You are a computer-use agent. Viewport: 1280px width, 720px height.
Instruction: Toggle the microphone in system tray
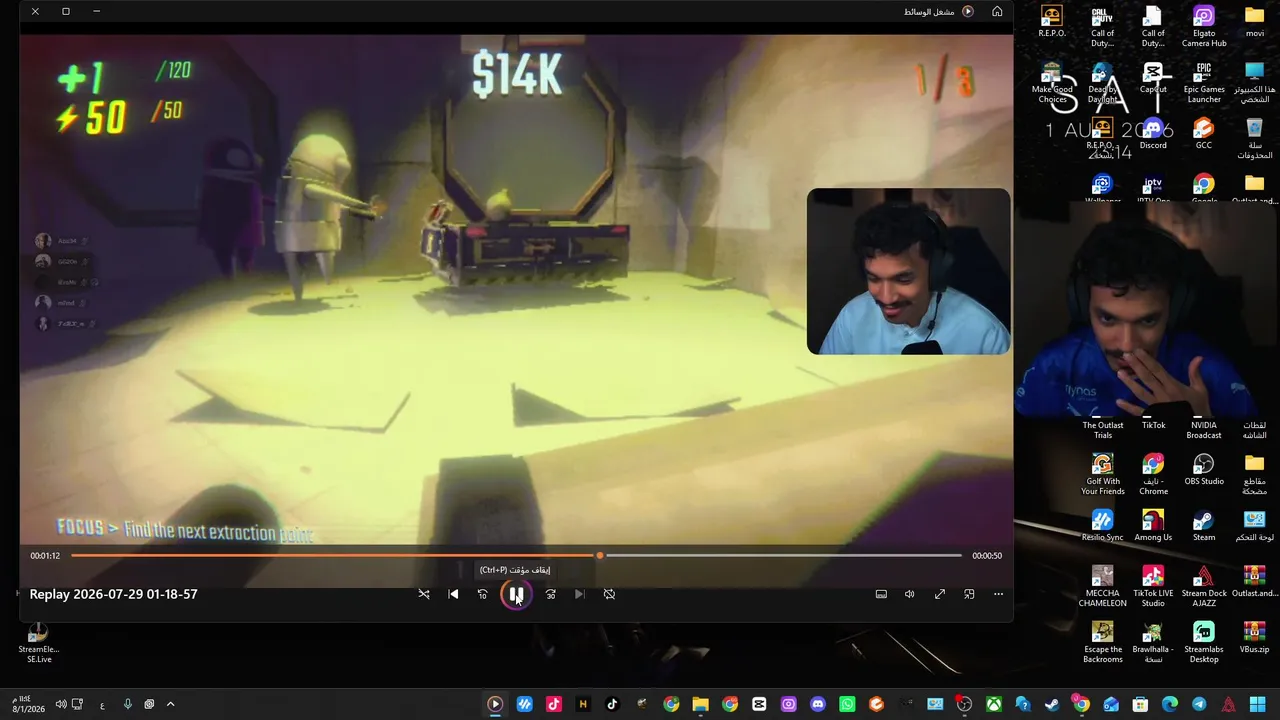pyautogui.click(x=127, y=704)
